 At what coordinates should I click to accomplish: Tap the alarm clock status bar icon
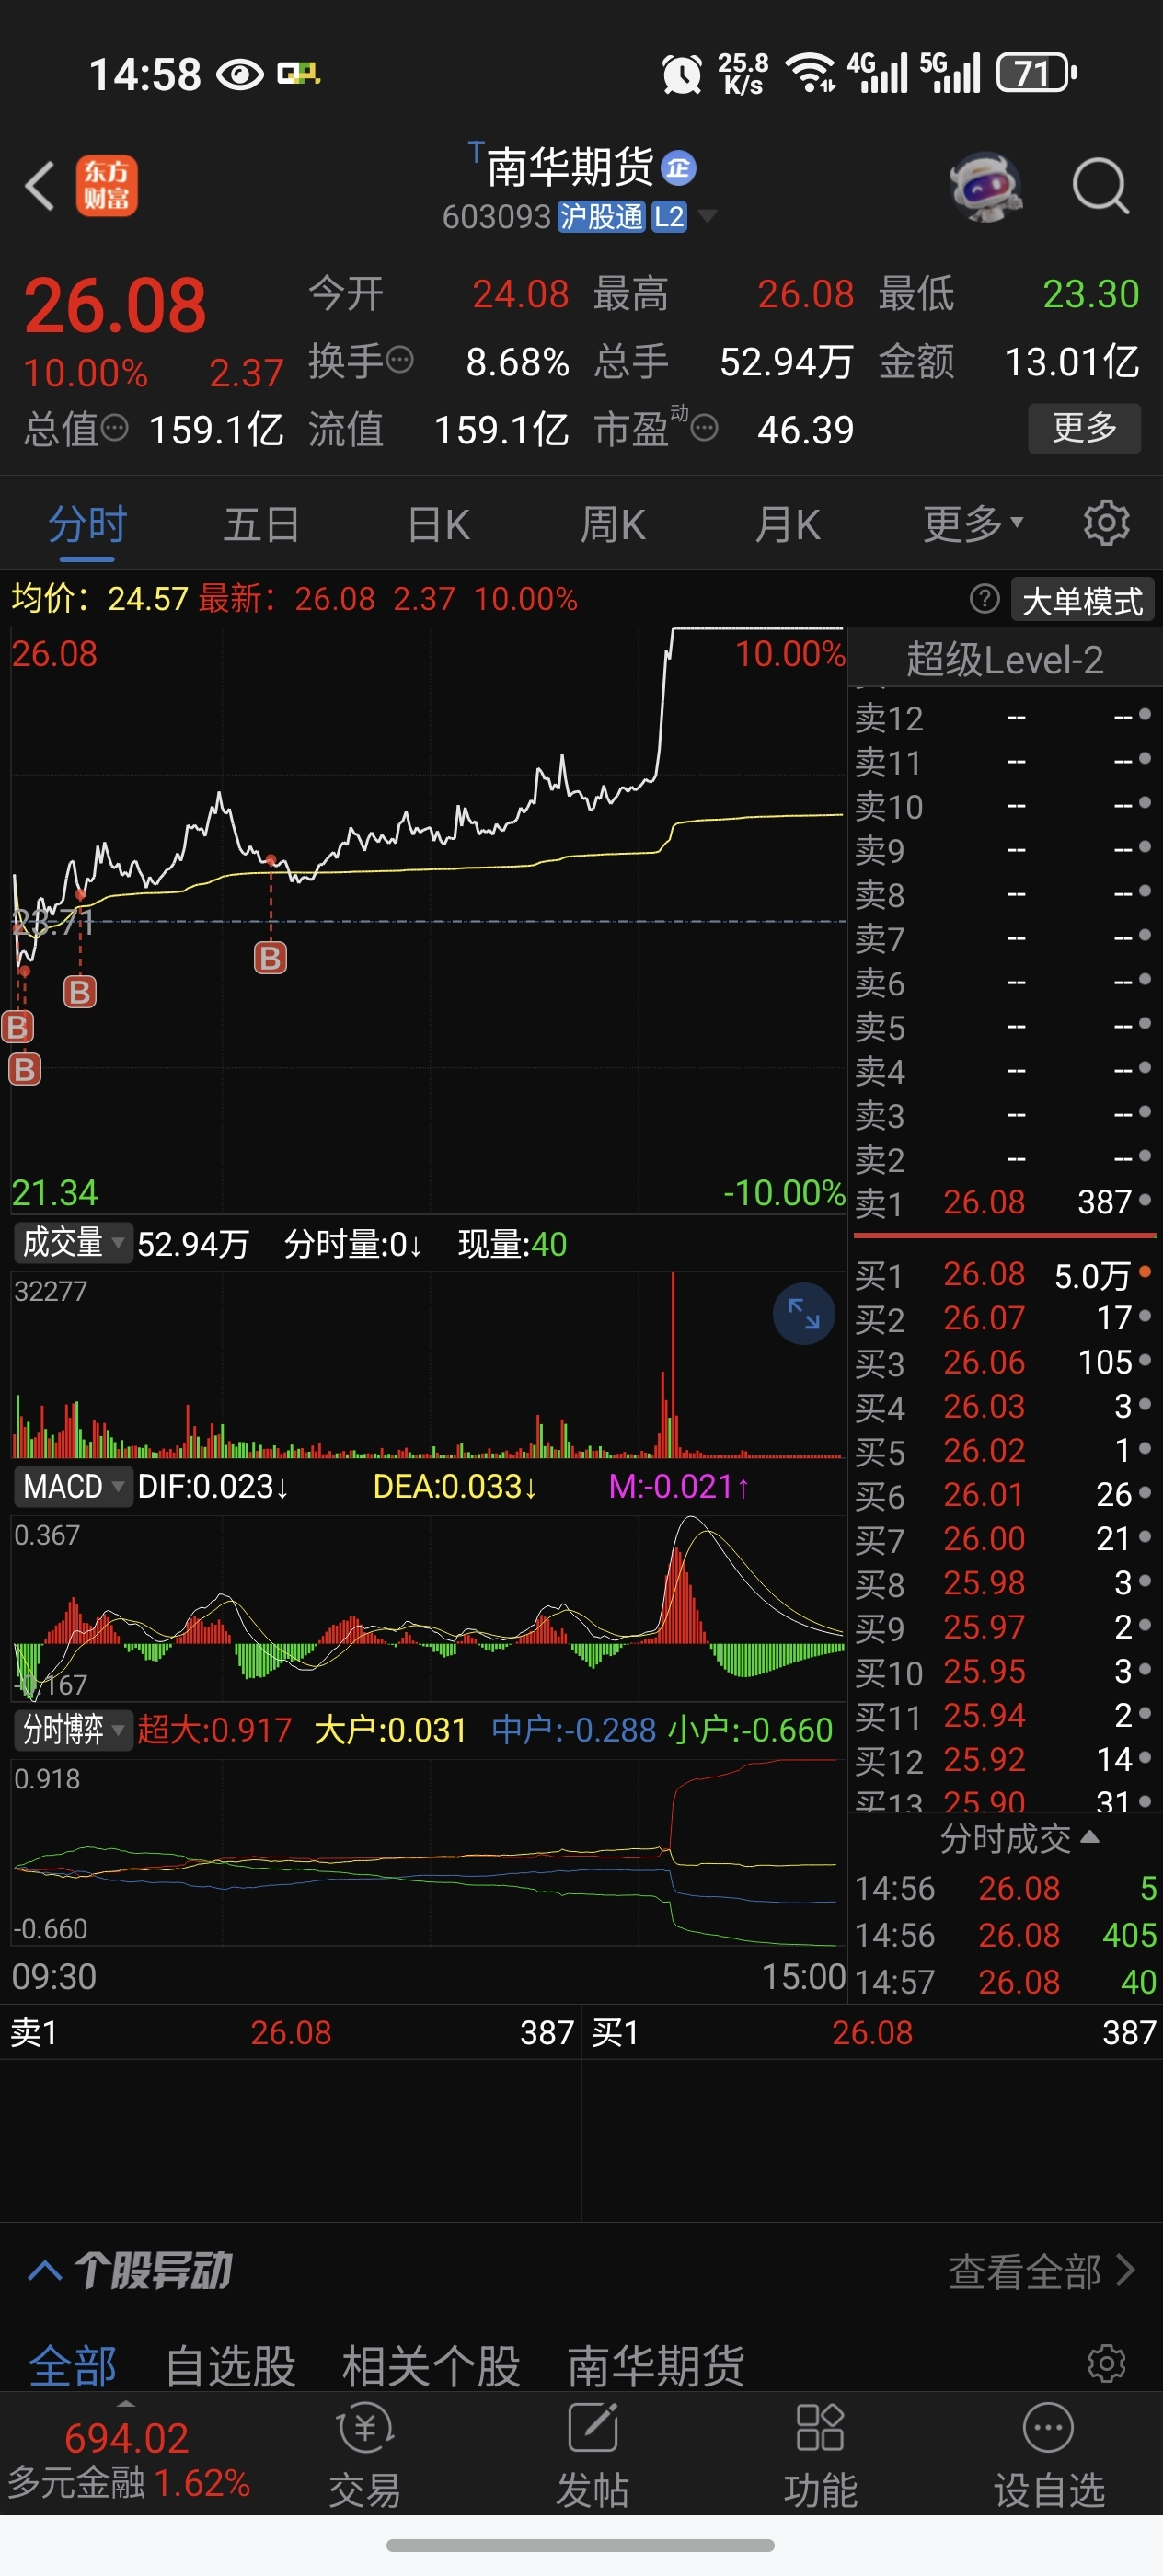tap(682, 74)
